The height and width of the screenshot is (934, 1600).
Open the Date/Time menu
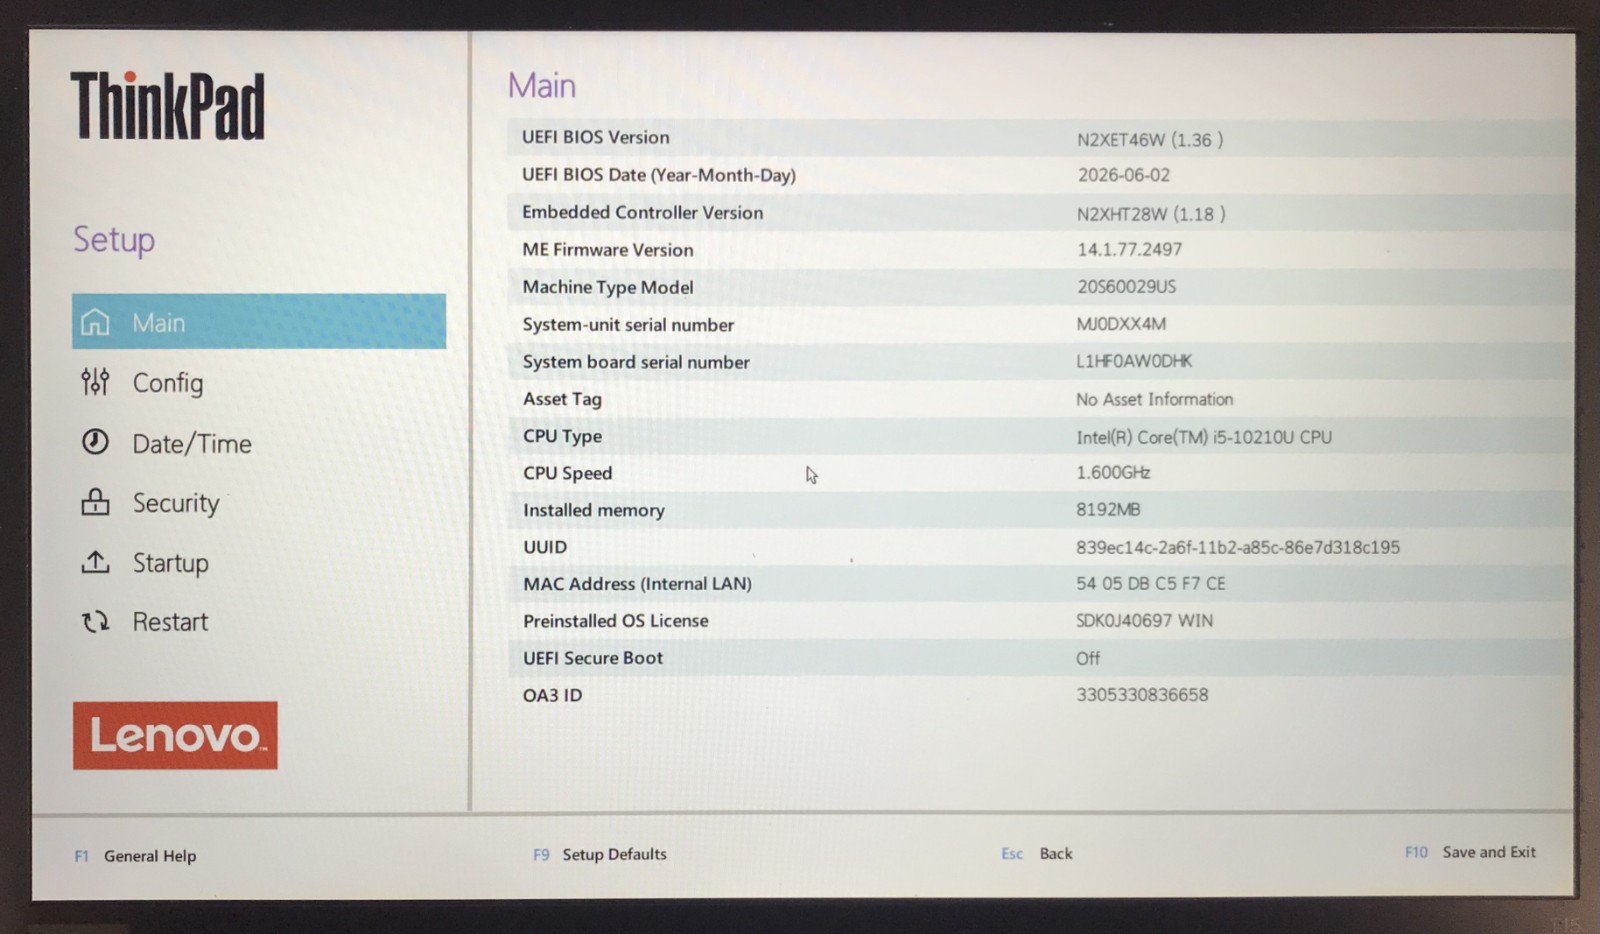[x=192, y=443]
